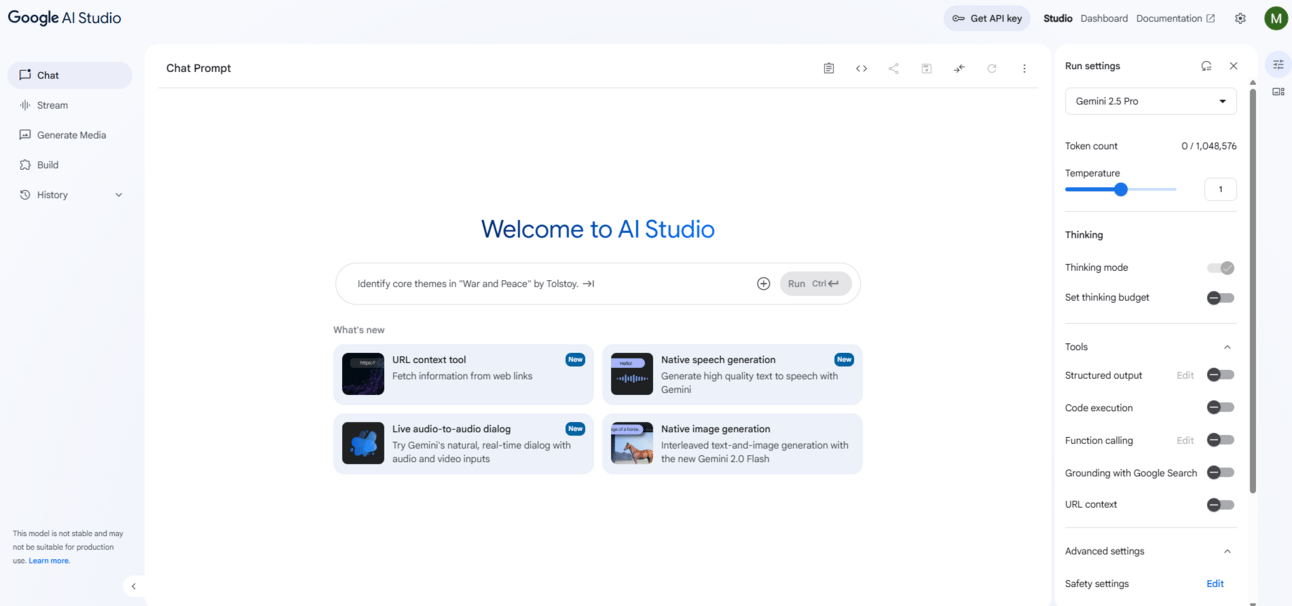The width and height of the screenshot is (1292, 606).
Task: Open Documentation link in header
Action: coord(1175,18)
